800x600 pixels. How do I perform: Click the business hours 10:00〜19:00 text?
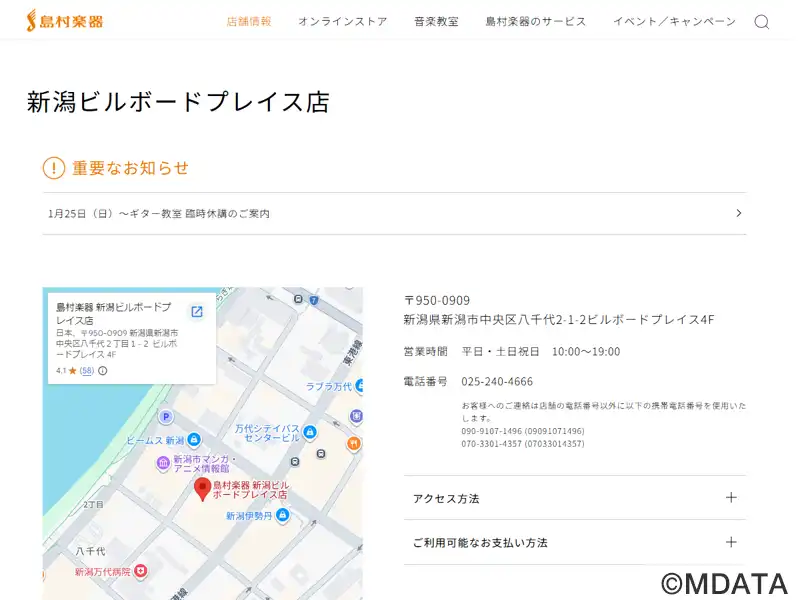pyautogui.click(x=586, y=352)
